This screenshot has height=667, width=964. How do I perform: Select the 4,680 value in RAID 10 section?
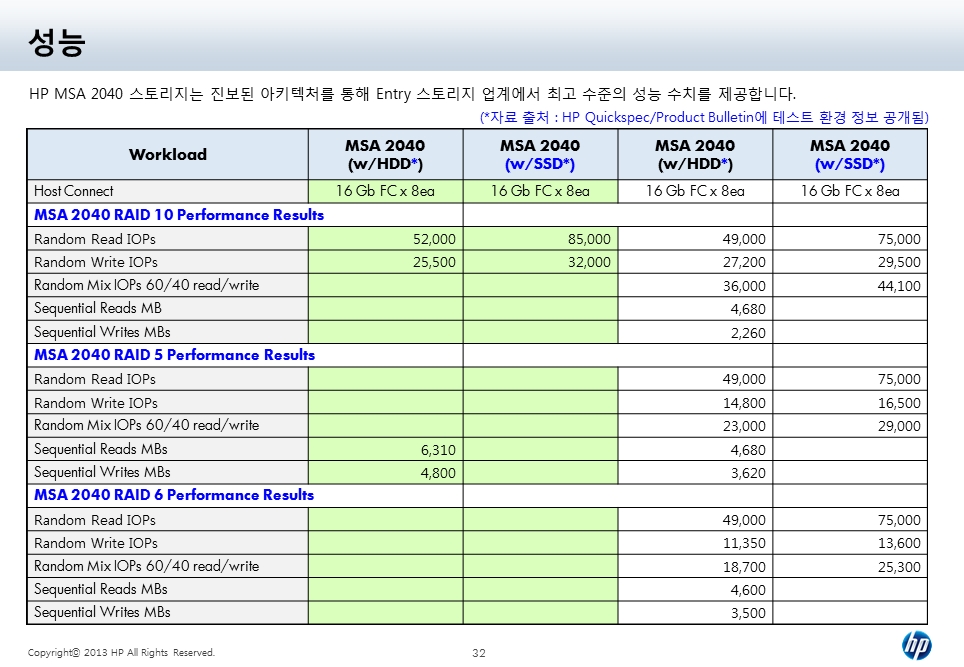(695, 309)
